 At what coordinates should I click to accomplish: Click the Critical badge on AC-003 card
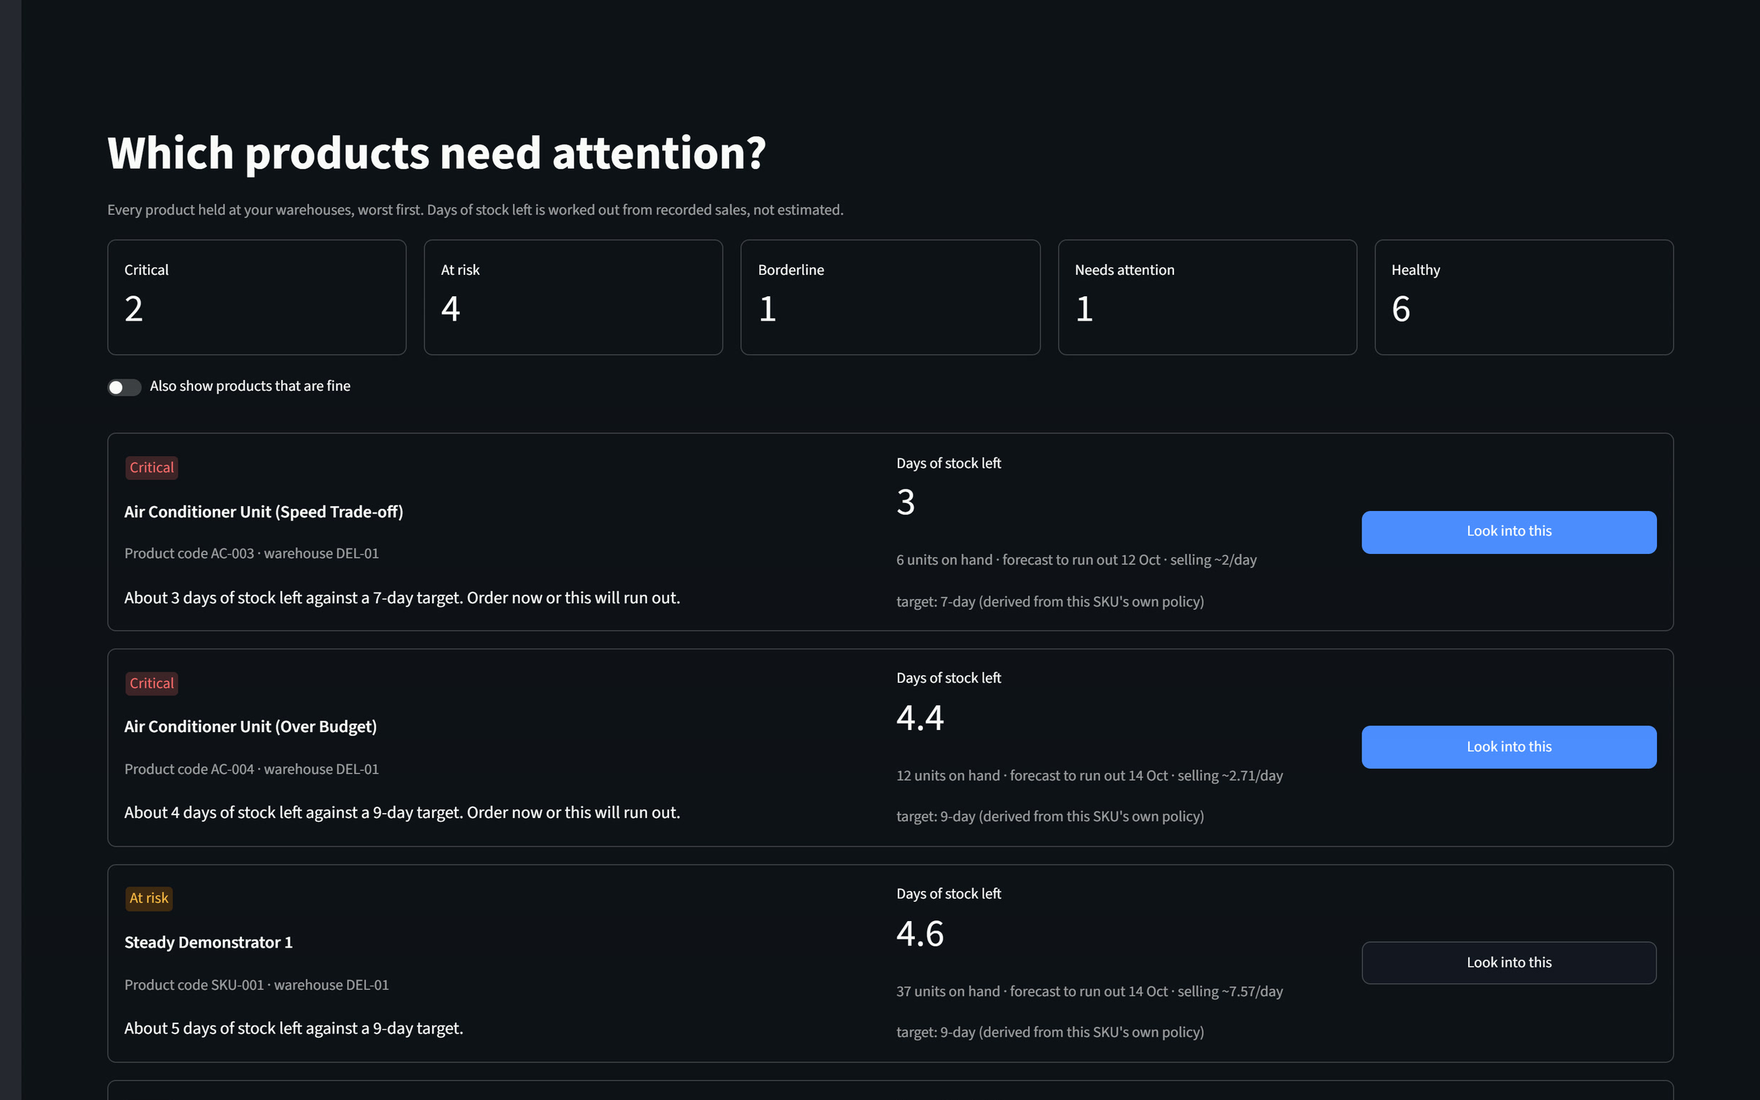point(152,468)
